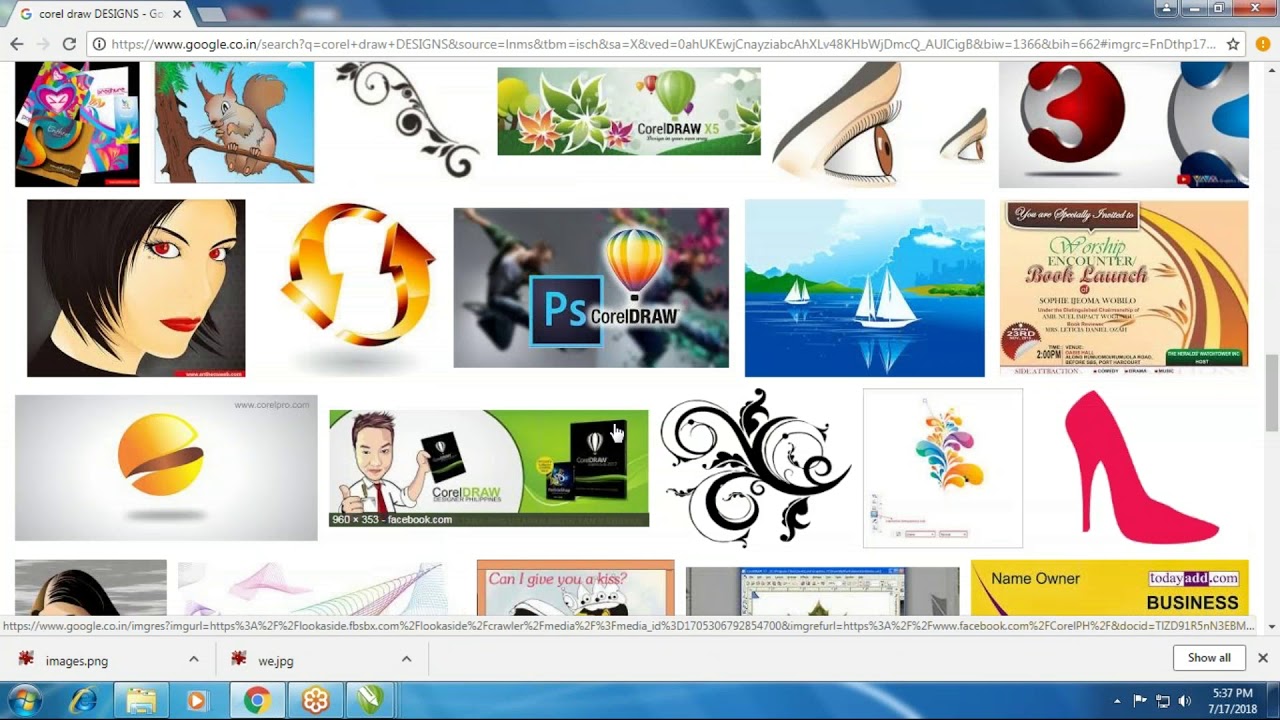Launch Internet Explorer from taskbar
This screenshot has width=1280, height=720.
(x=83, y=701)
